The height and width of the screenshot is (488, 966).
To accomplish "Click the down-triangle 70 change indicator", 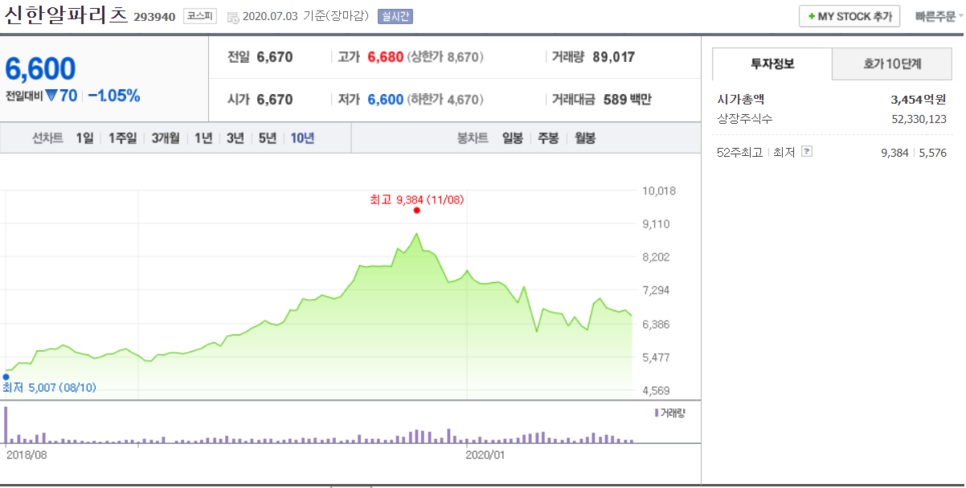I will coord(62,96).
